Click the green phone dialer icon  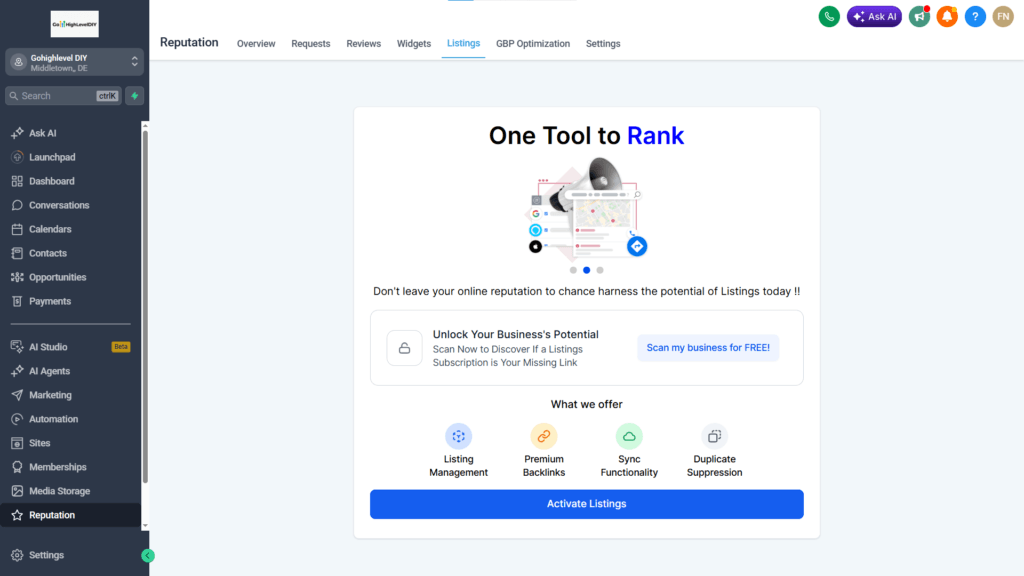[x=829, y=16]
